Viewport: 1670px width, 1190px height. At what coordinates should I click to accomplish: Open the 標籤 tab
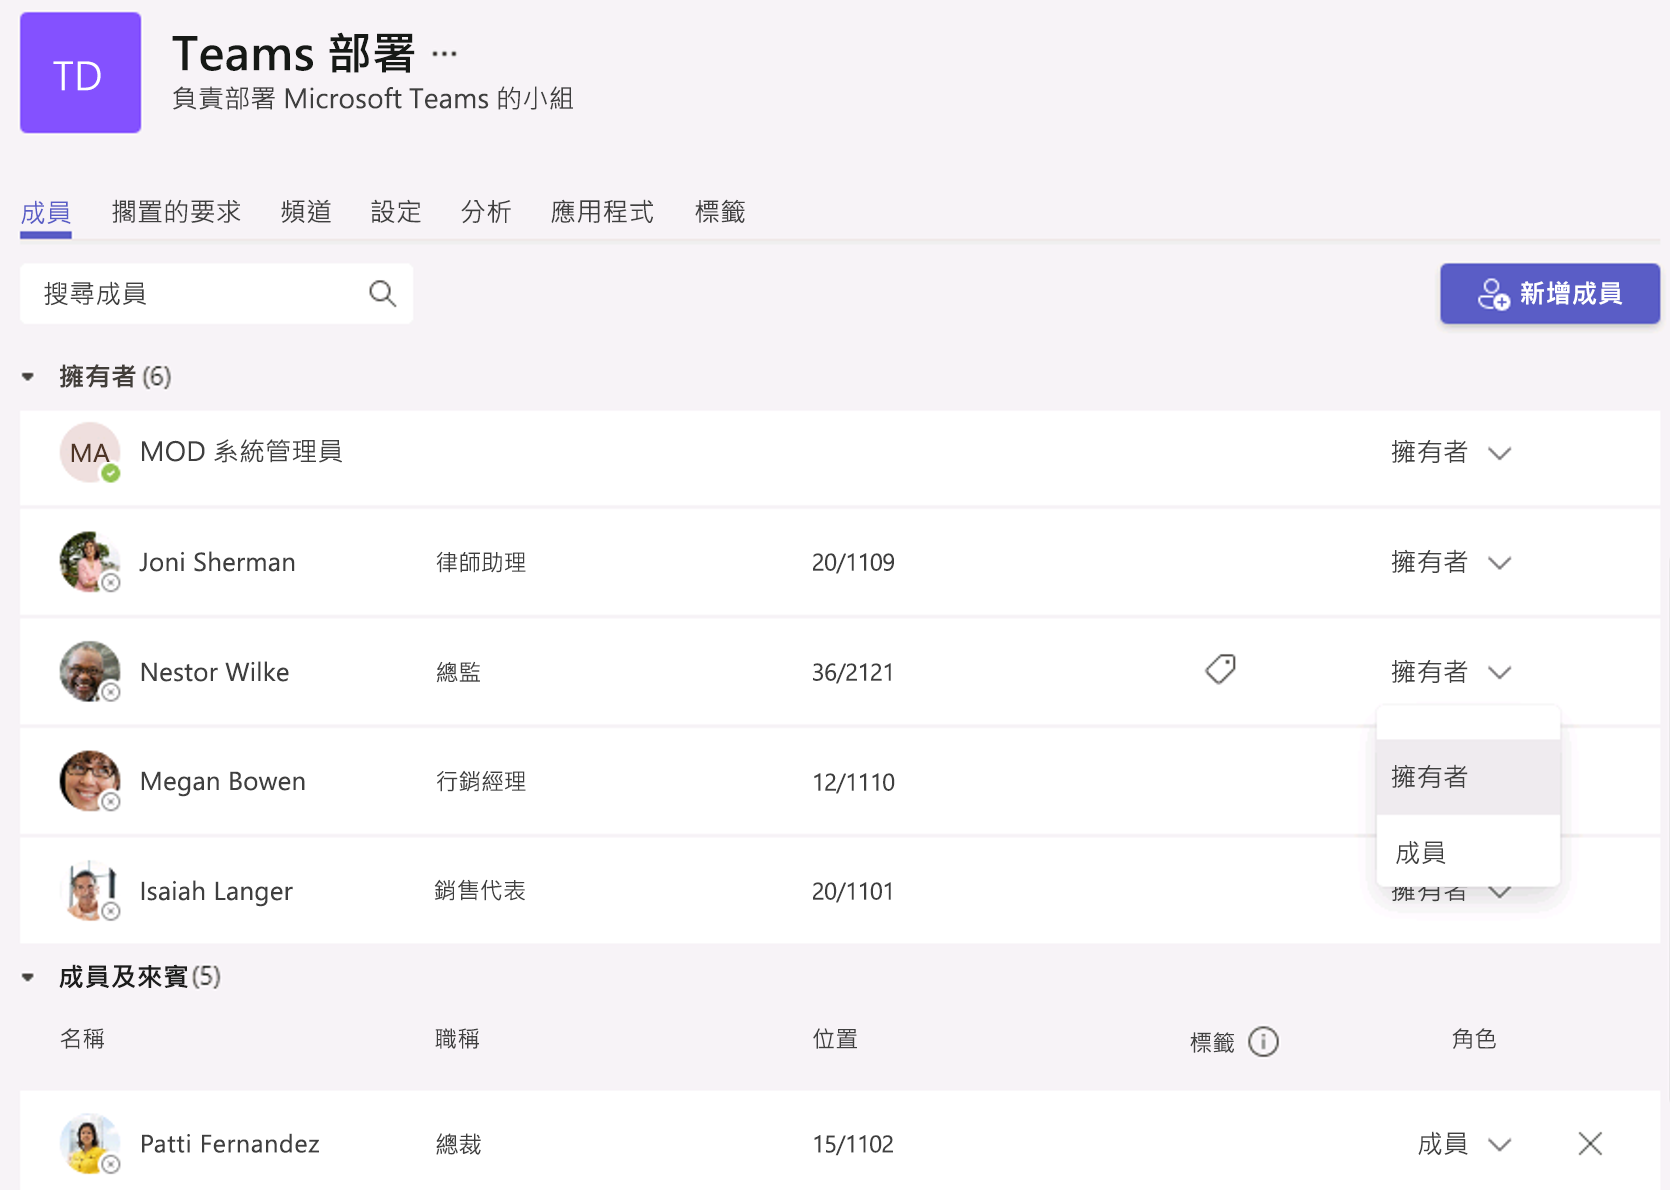click(720, 212)
